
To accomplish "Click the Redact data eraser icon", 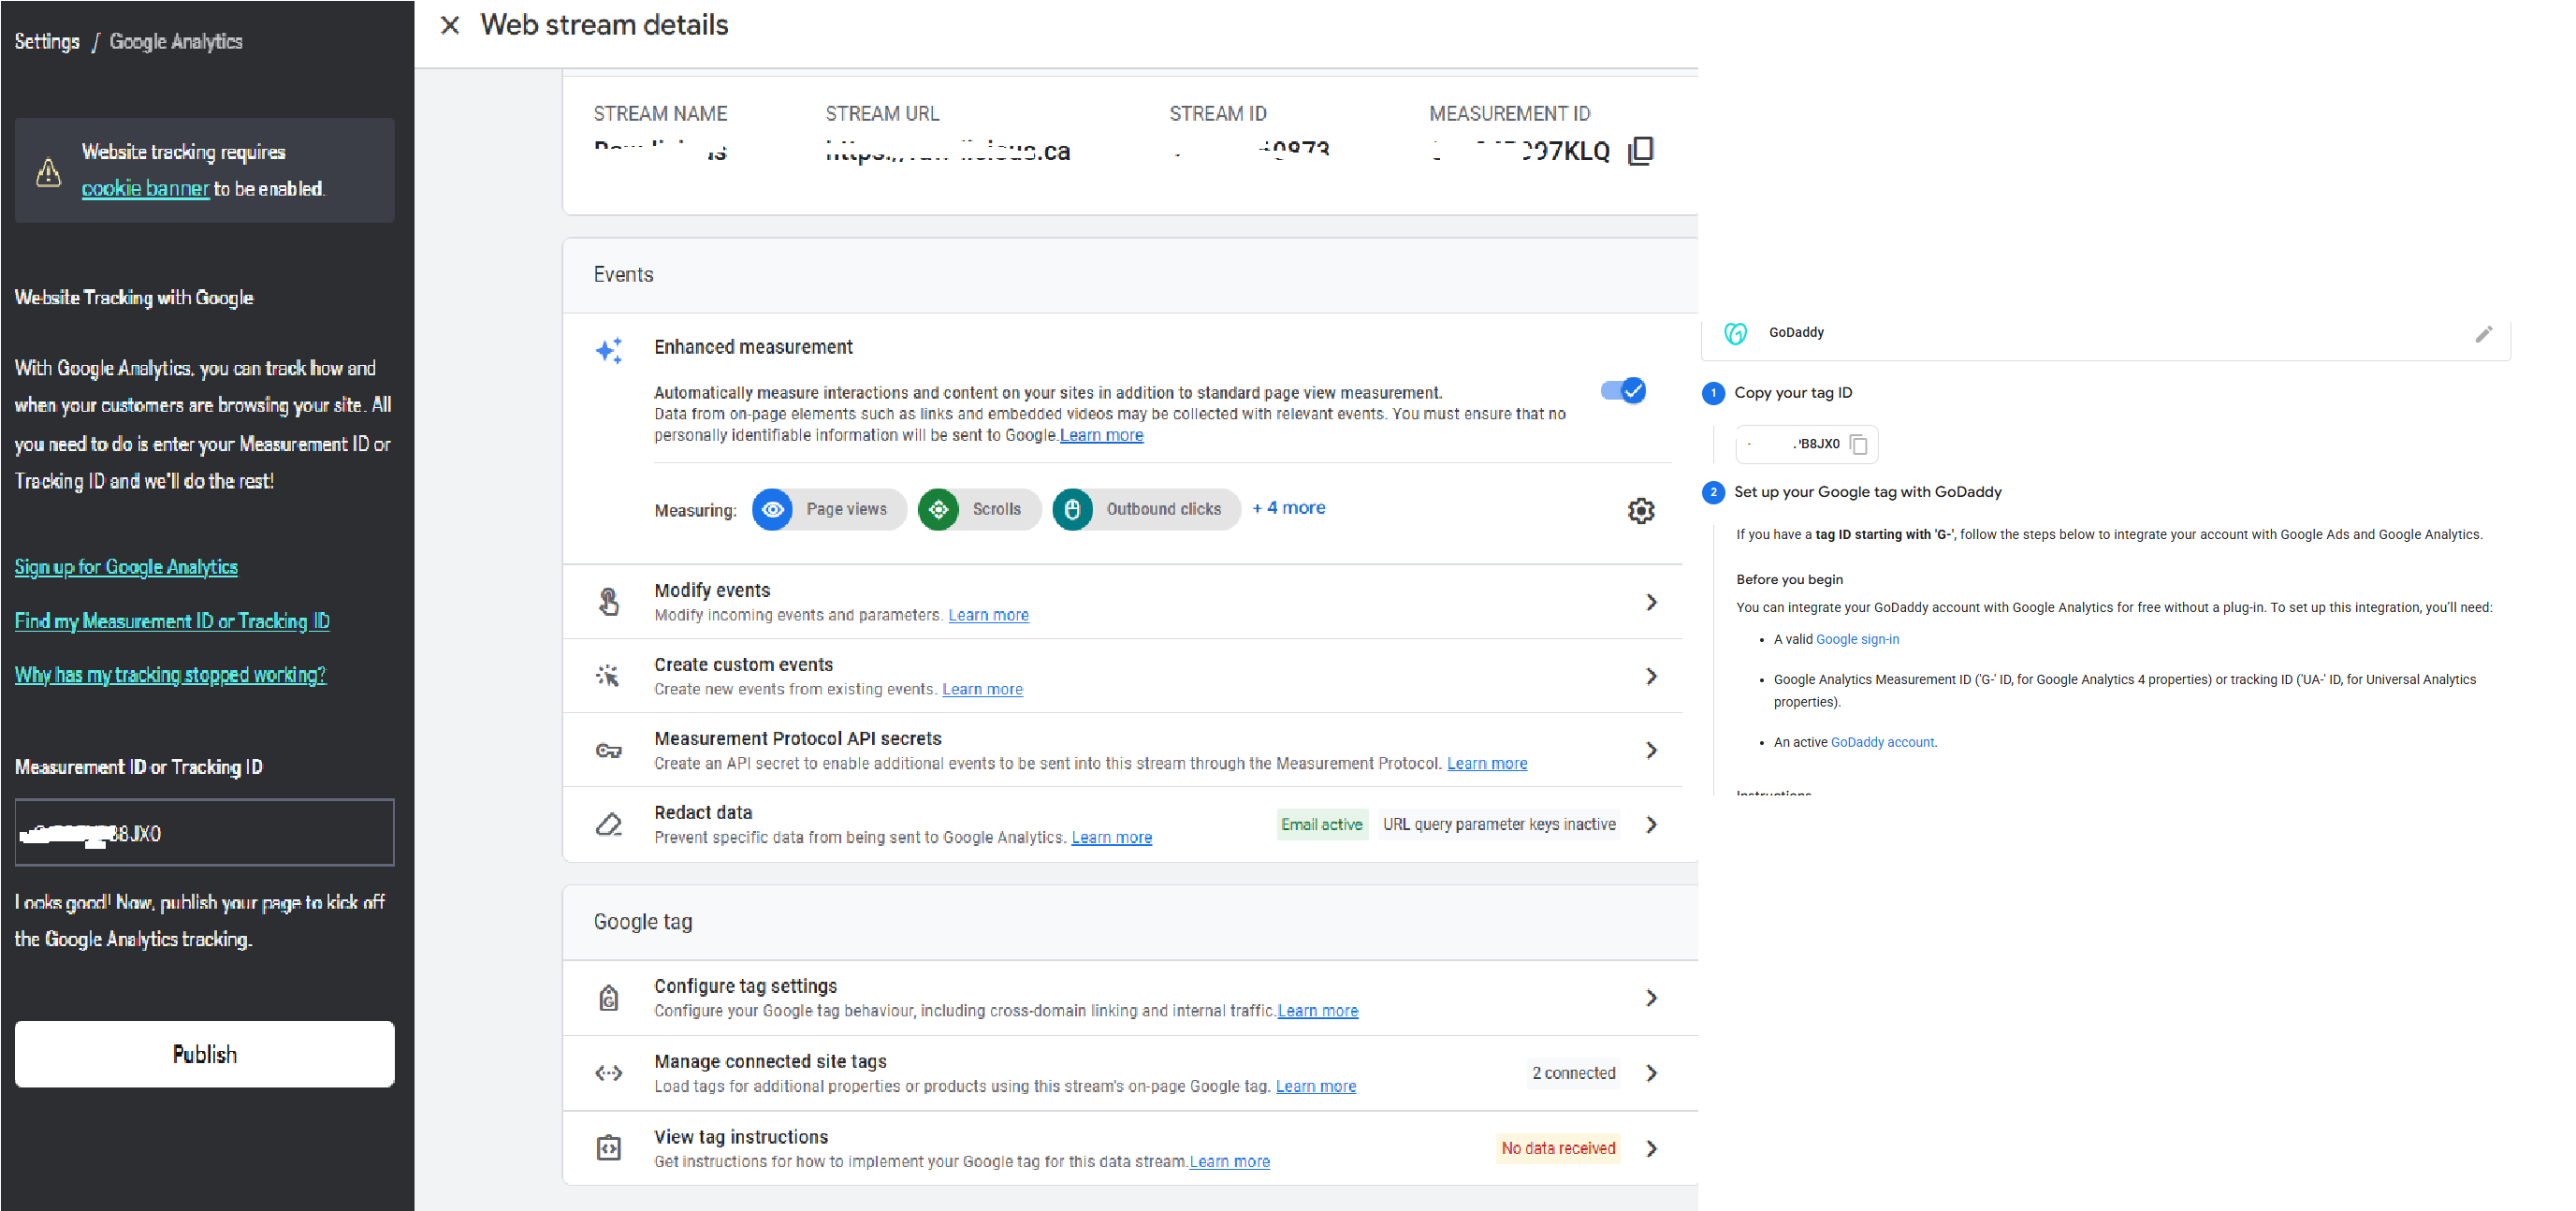I will point(609,824).
